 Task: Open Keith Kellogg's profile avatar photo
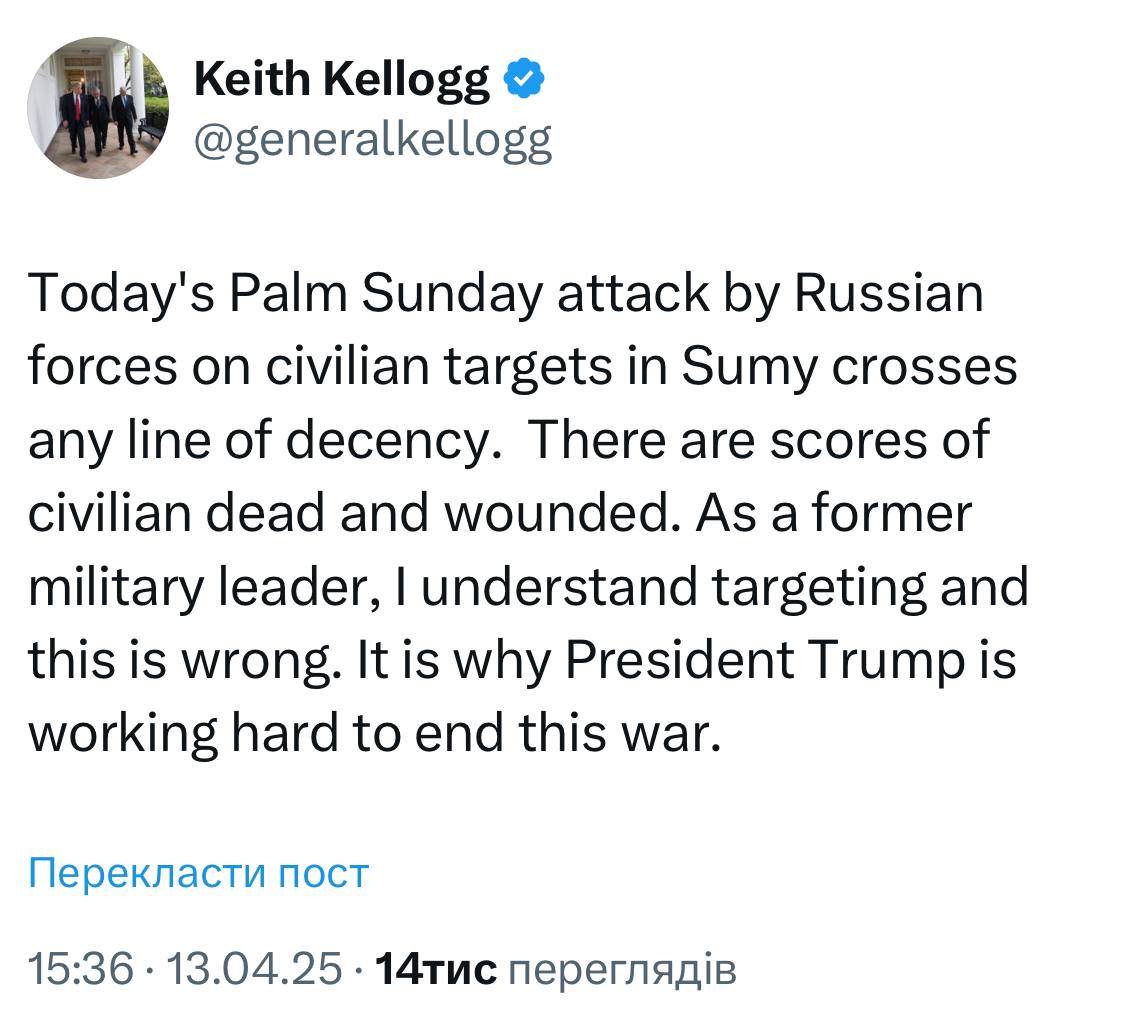98,108
